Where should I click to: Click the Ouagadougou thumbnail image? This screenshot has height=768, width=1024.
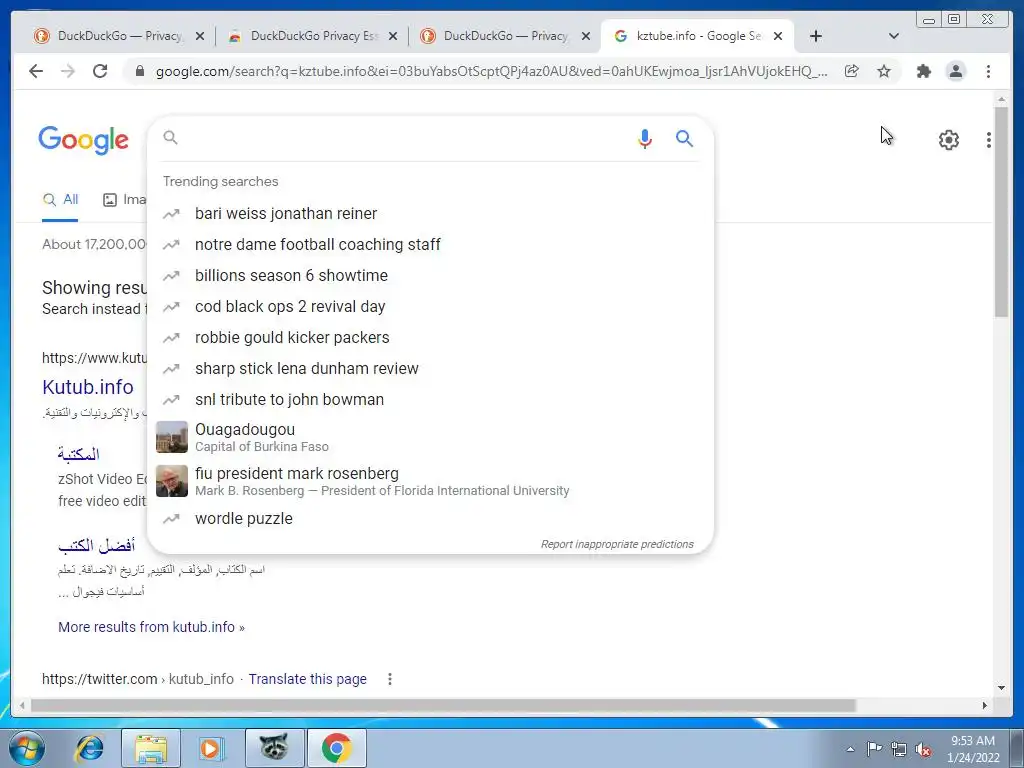coord(172,438)
